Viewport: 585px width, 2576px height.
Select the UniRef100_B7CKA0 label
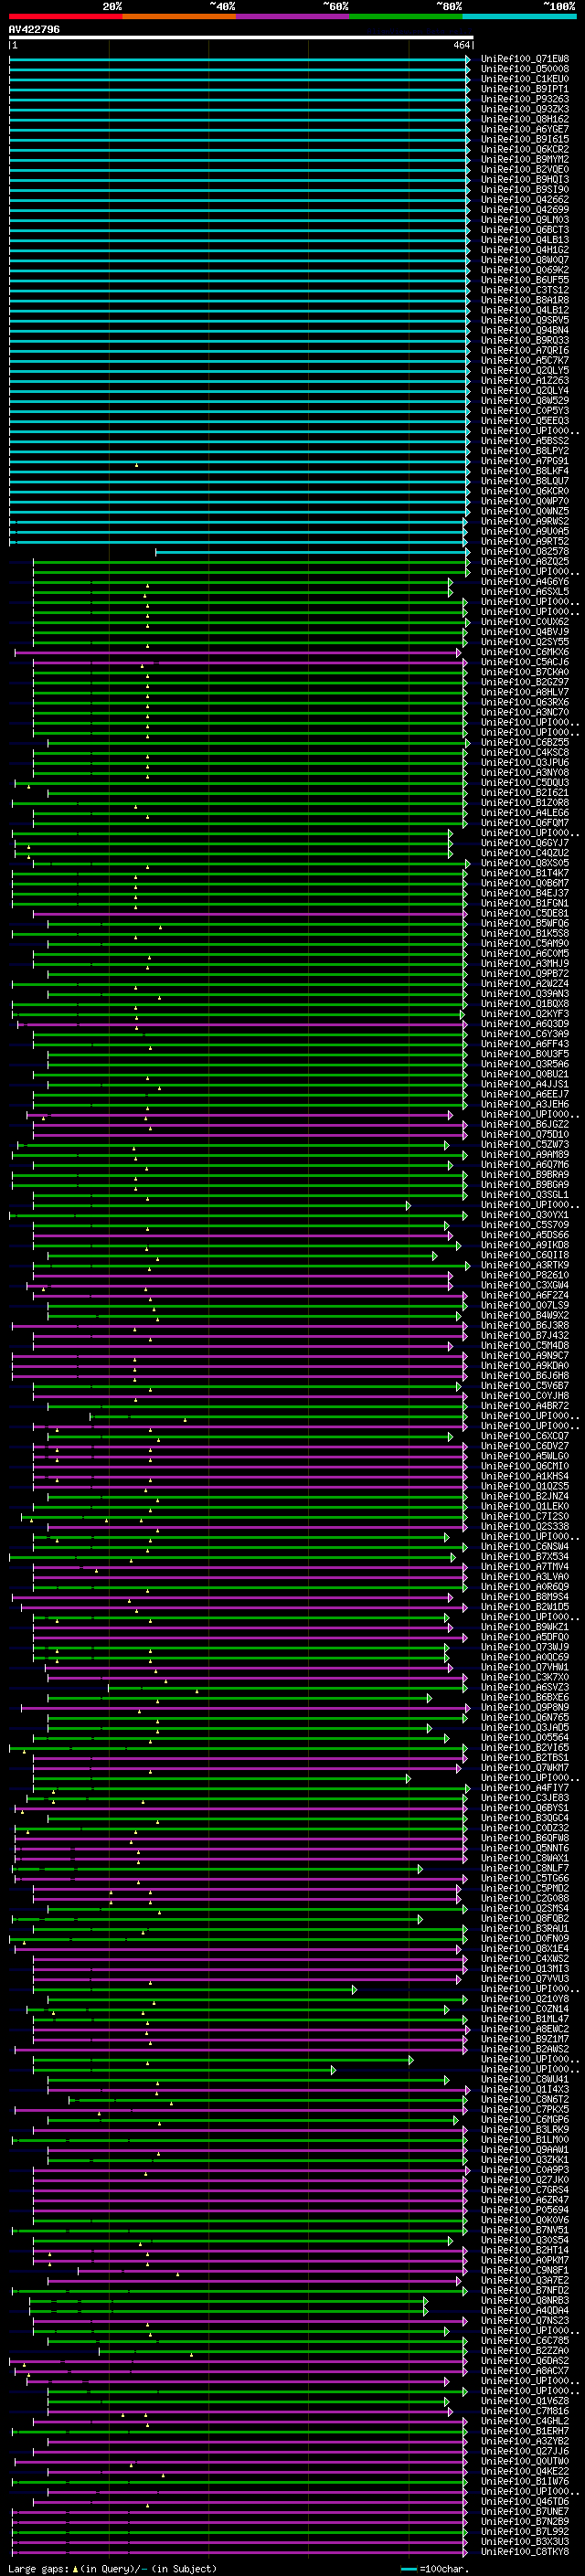pyautogui.click(x=525, y=672)
